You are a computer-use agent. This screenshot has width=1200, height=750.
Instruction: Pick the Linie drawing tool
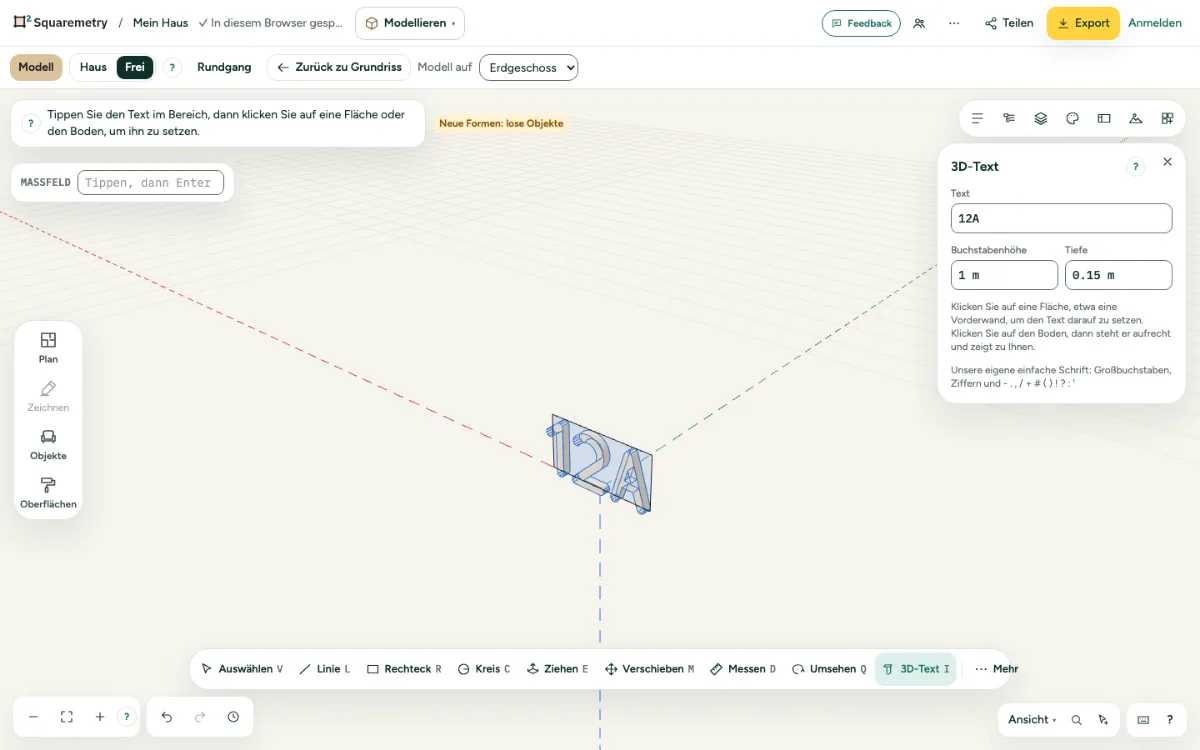click(325, 669)
